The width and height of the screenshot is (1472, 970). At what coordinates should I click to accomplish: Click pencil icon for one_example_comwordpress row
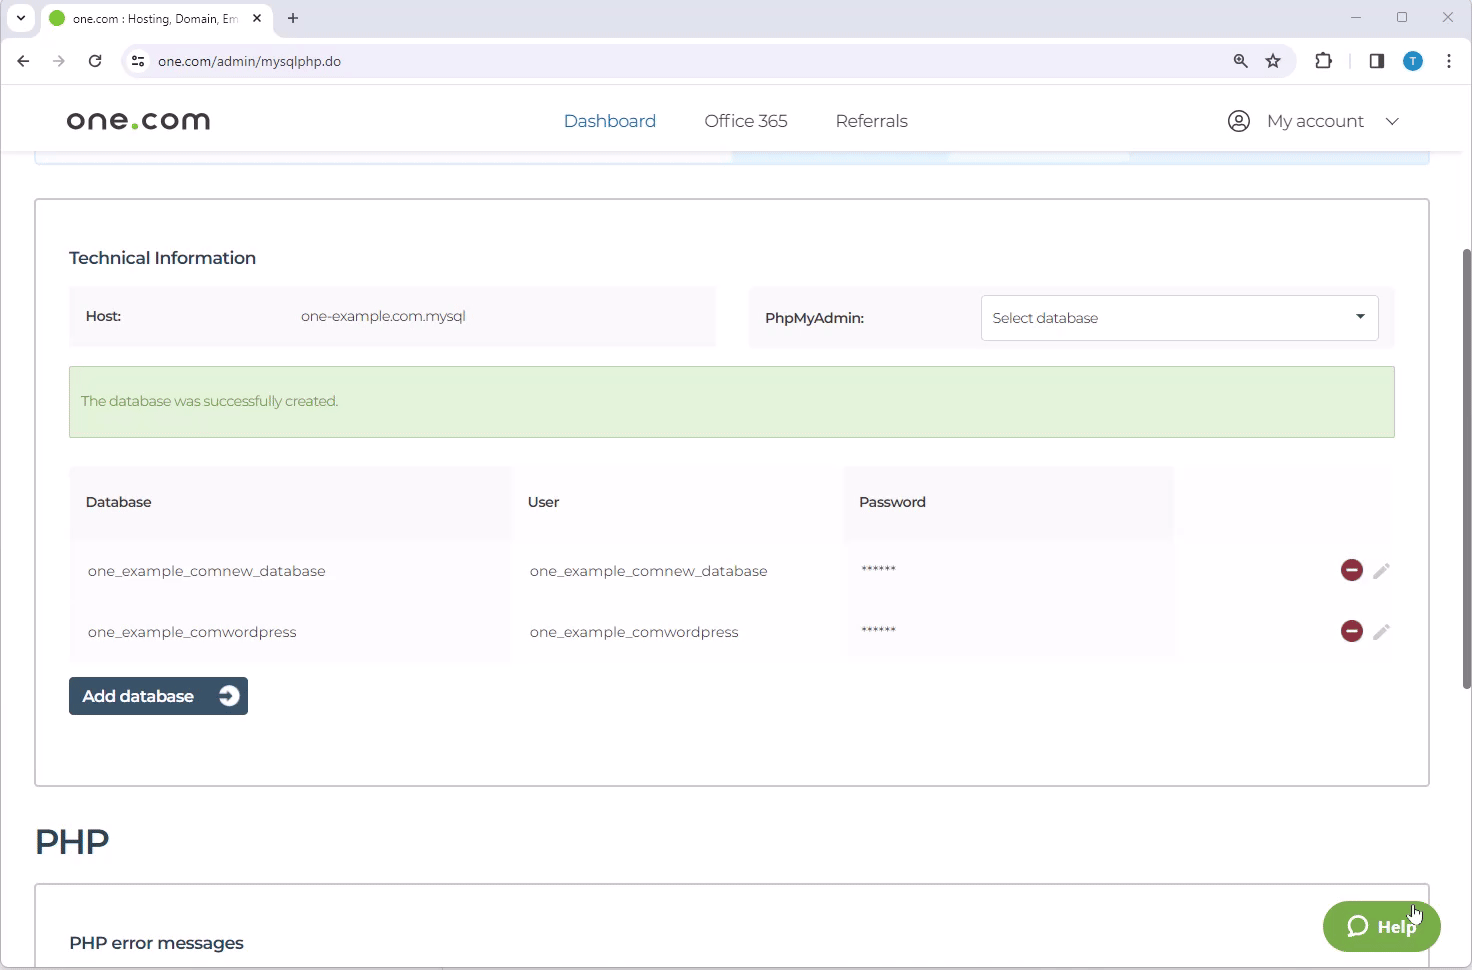1381,632
